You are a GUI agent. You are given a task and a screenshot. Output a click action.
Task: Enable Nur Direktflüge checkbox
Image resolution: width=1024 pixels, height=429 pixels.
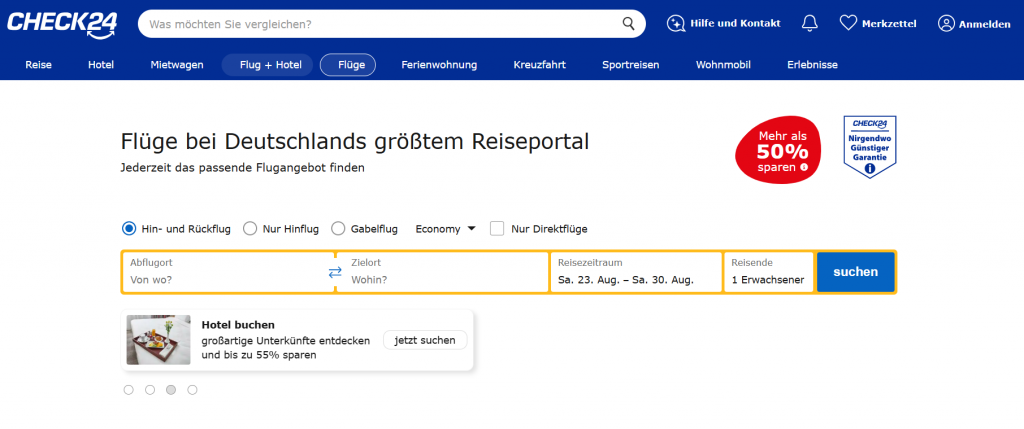(x=497, y=229)
